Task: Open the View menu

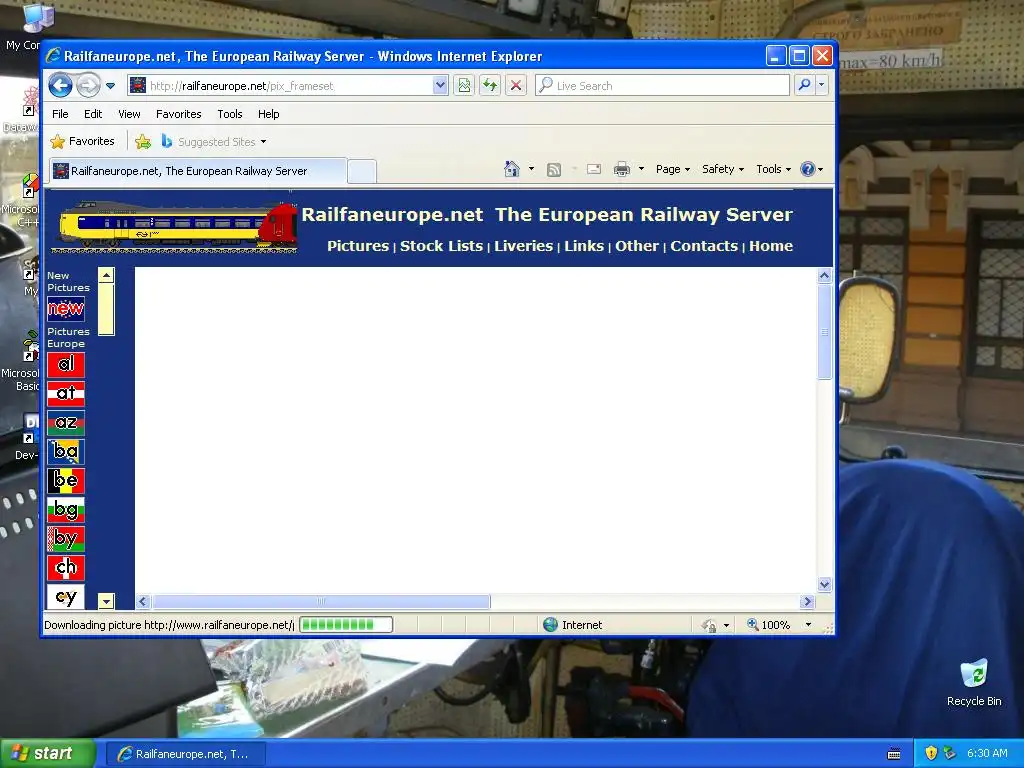Action: click(x=129, y=114)
